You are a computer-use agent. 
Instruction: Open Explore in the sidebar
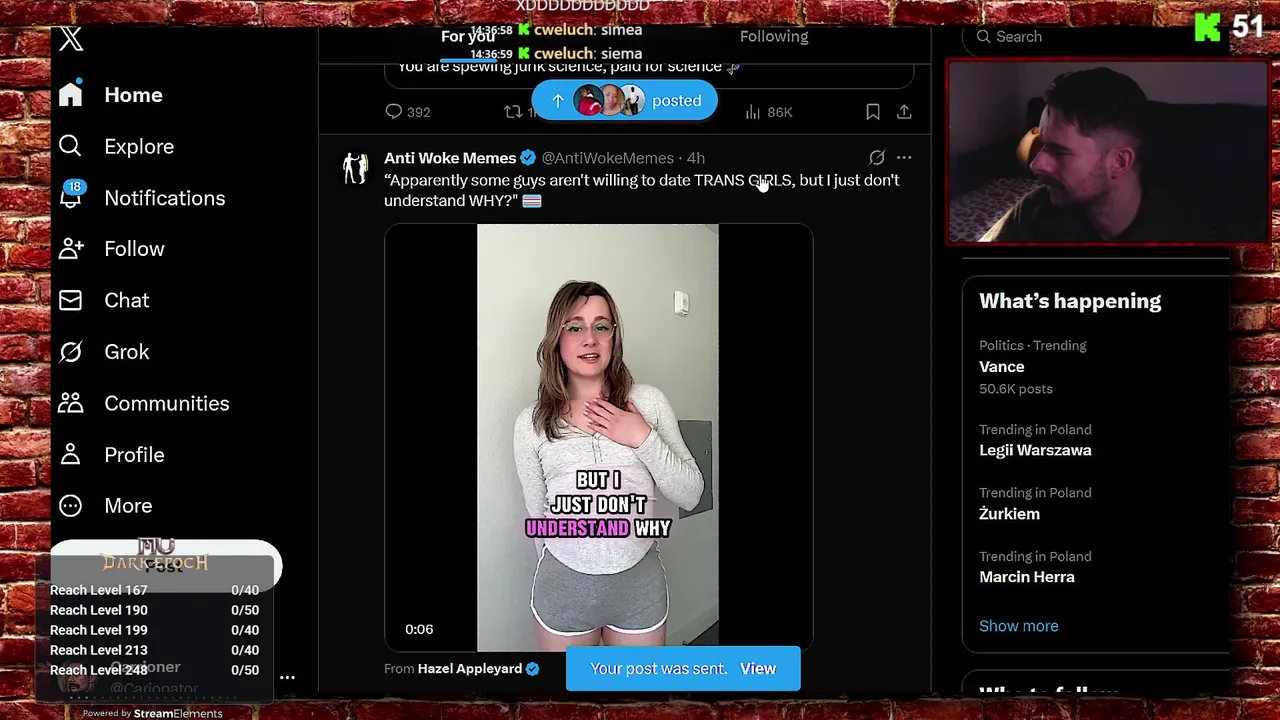[x=116, y=147]
